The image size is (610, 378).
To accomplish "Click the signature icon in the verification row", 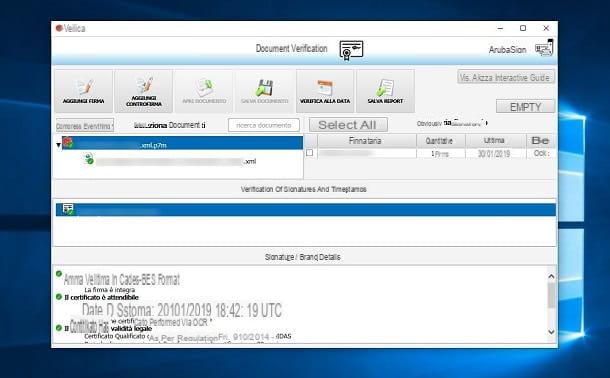I will coord(68,209).
